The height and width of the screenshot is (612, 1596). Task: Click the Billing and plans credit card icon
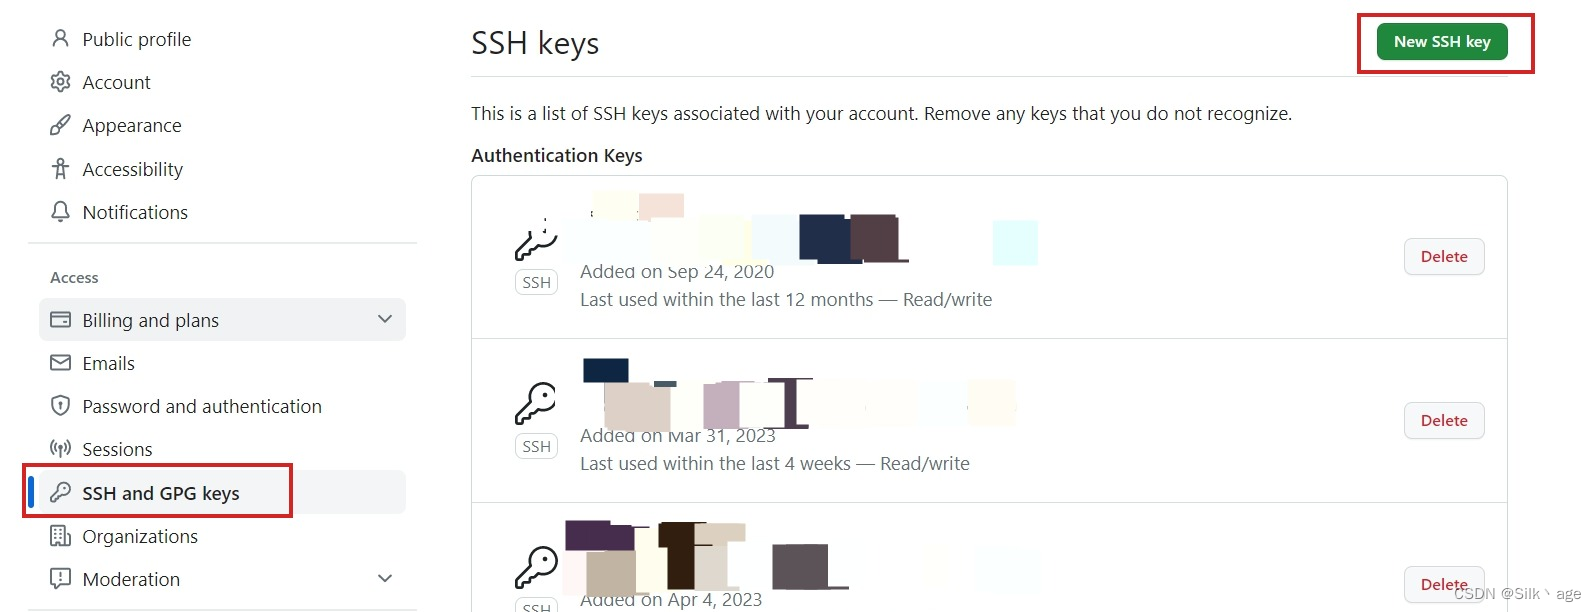click(x=60, y=319)
